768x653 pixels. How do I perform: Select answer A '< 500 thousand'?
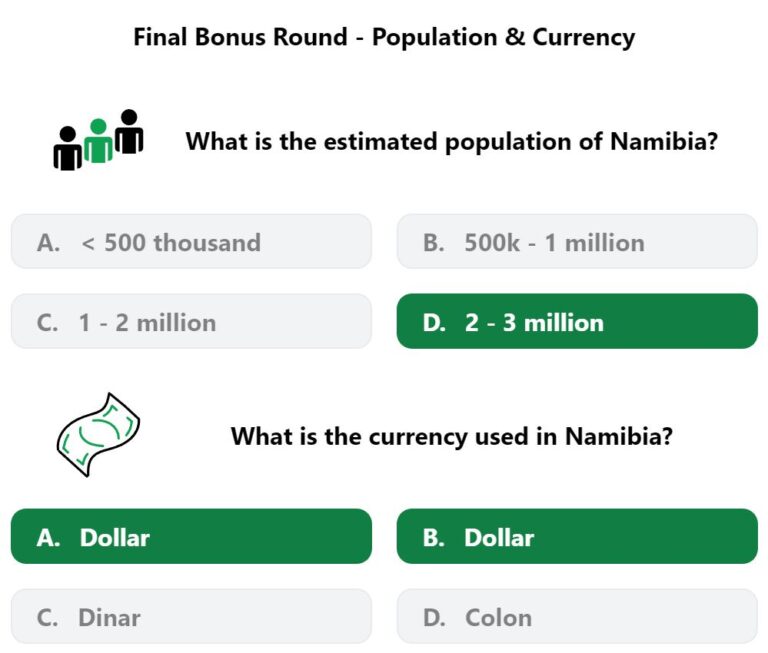coord(192,242)
